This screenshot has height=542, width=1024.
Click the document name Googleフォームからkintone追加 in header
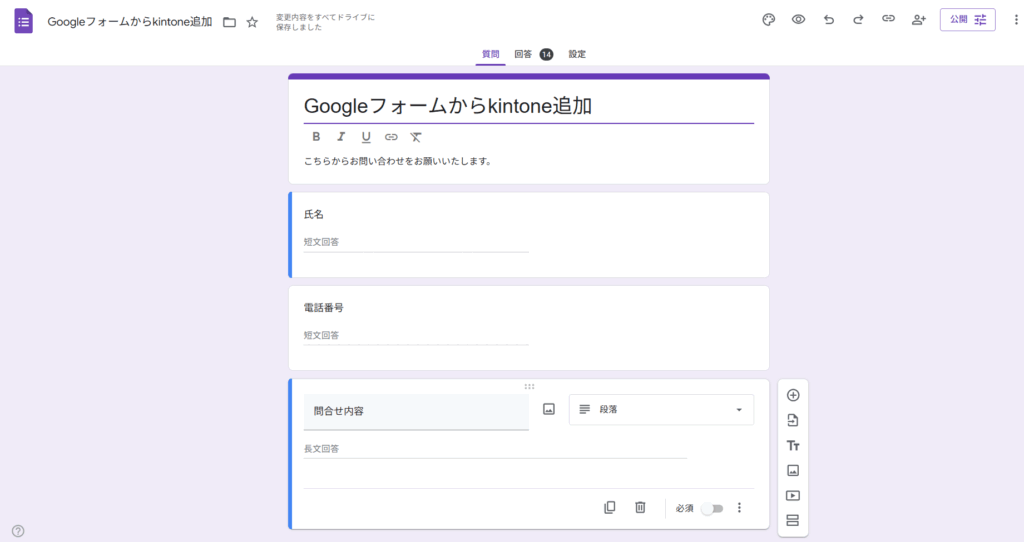130,22
